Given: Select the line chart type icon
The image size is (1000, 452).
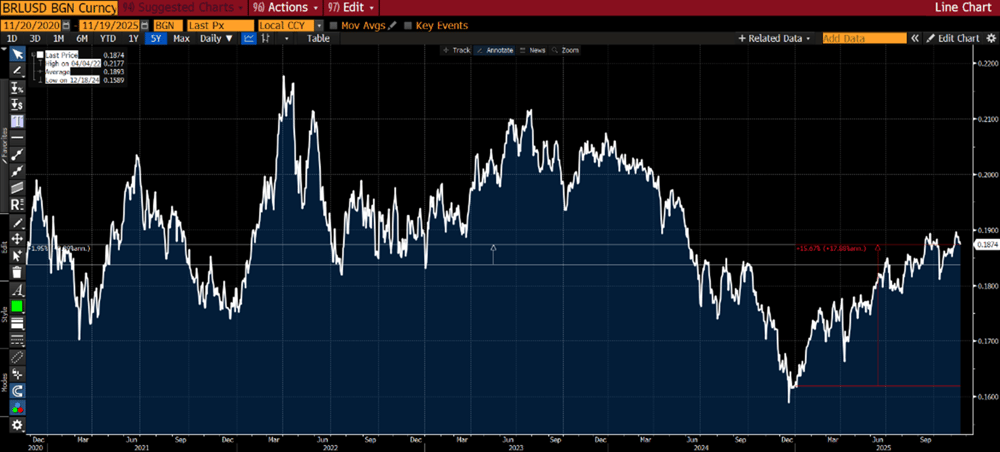Looking at the screenshot, I should pyautogui.click(x=246, y=38).
